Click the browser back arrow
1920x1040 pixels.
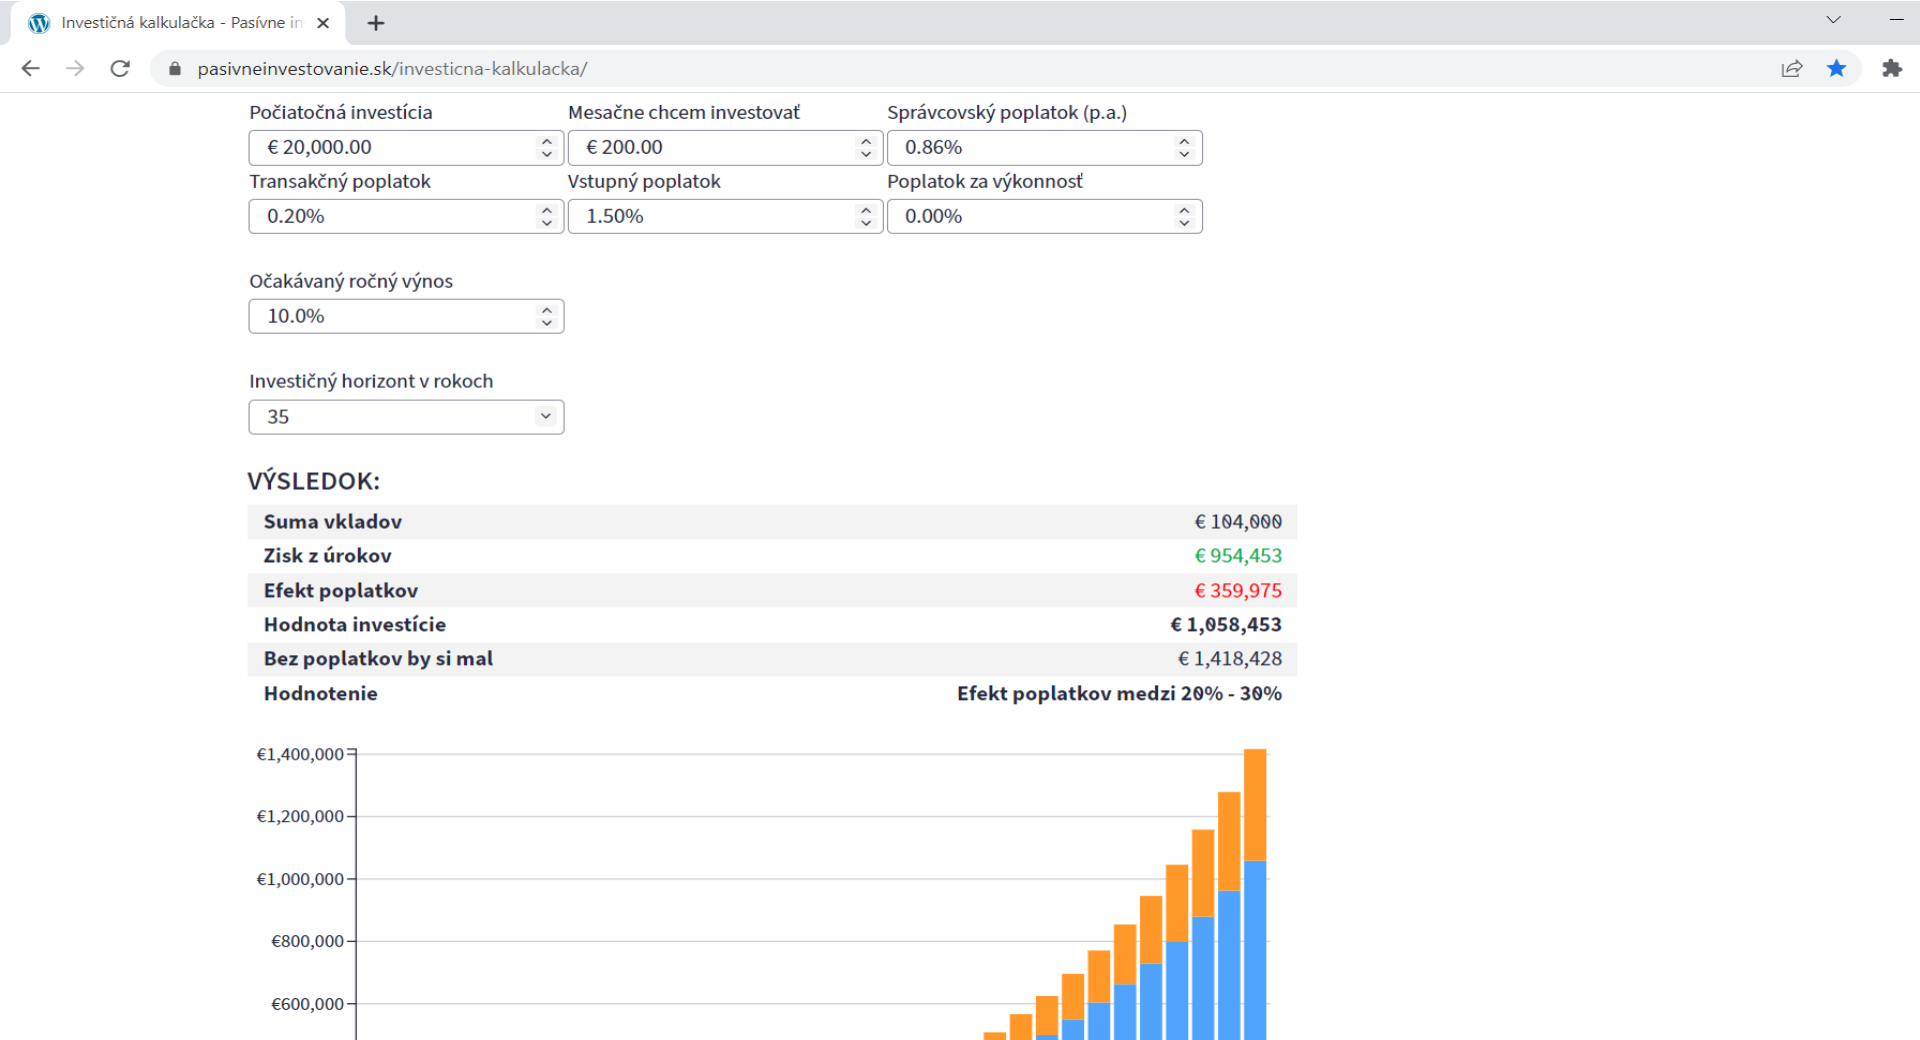pyautogui.click(x=31, y=68)
